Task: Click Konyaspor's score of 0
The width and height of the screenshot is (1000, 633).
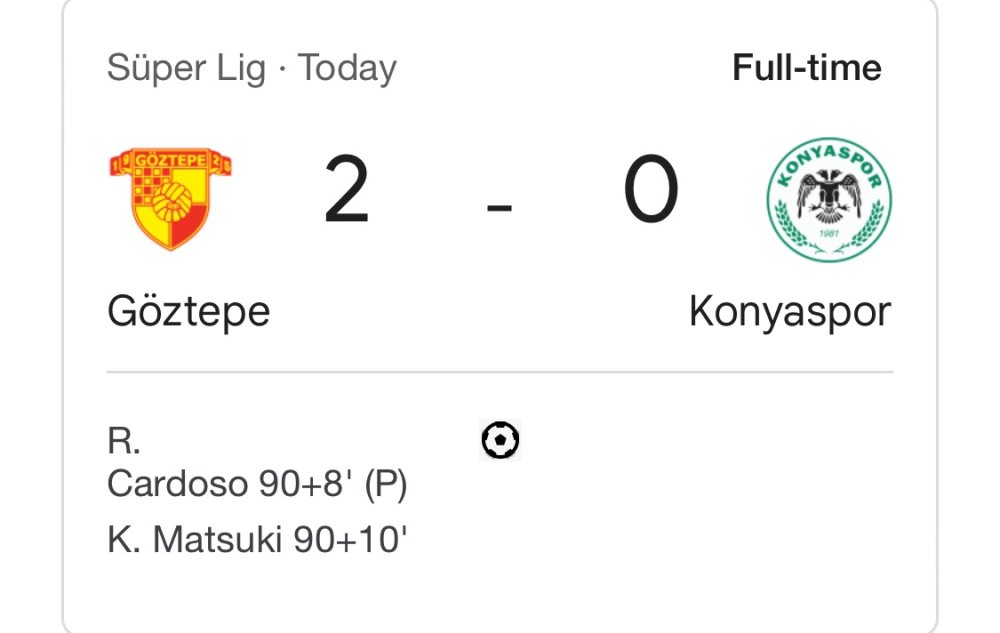Action: point(651,192)
